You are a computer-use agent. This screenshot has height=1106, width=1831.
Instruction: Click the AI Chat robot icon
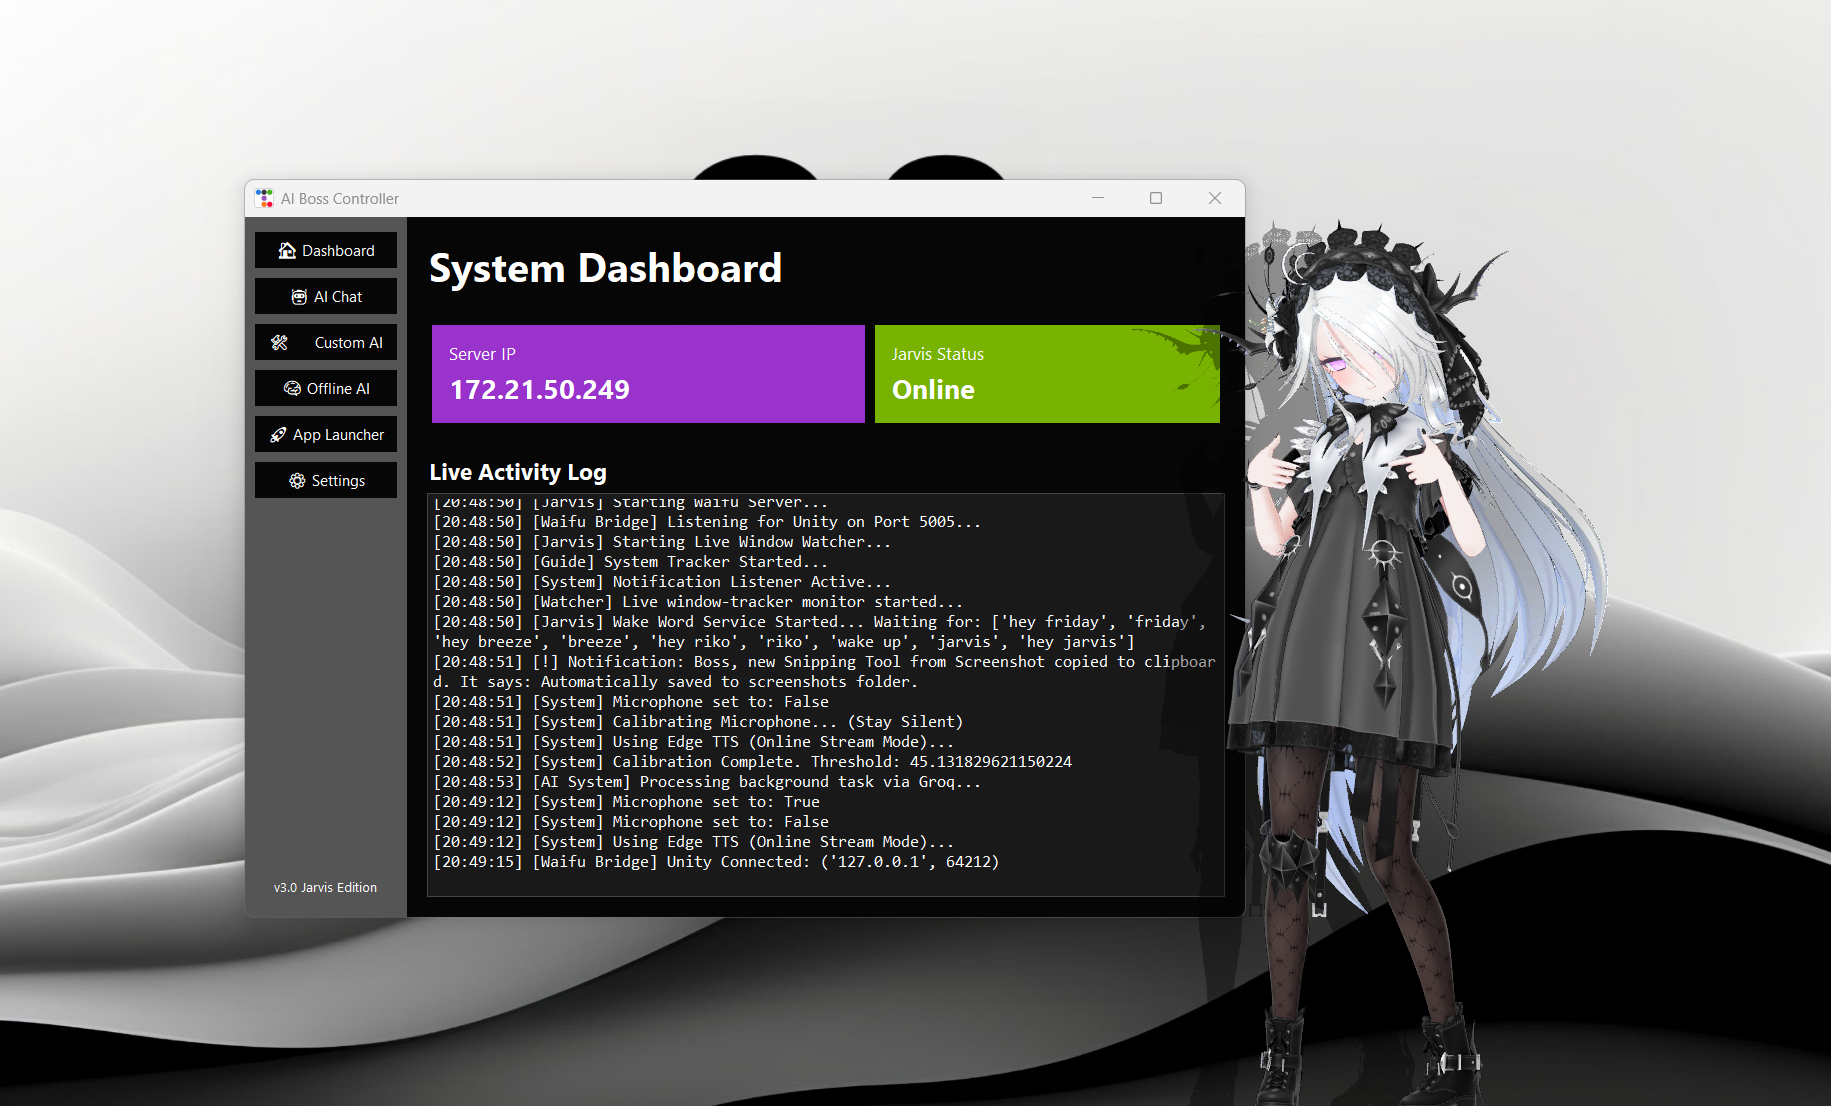pyautogui.click(x=299, y=297)
